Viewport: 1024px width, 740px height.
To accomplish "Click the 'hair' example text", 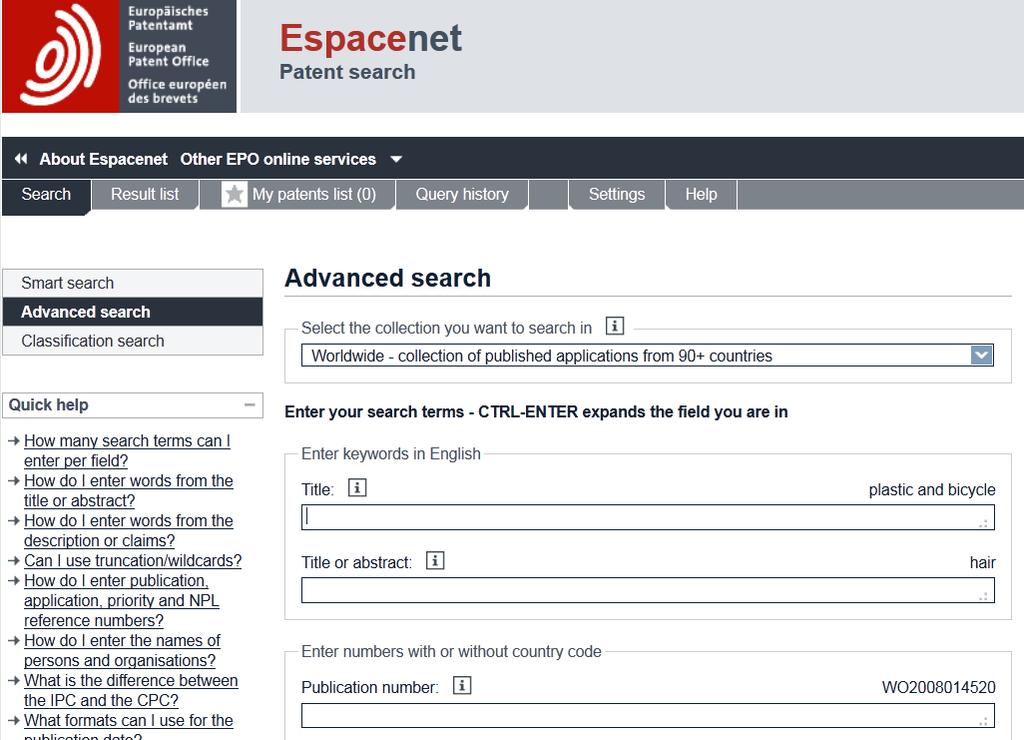I will [x=982, y=562].
